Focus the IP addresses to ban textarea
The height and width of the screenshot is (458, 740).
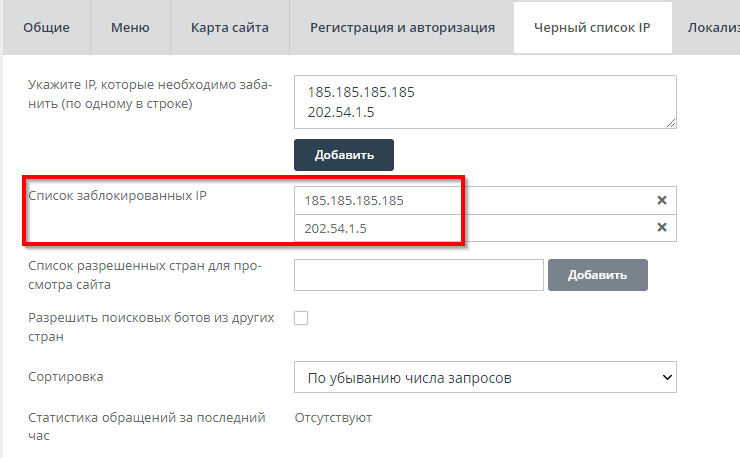click(x=485, y=102)
